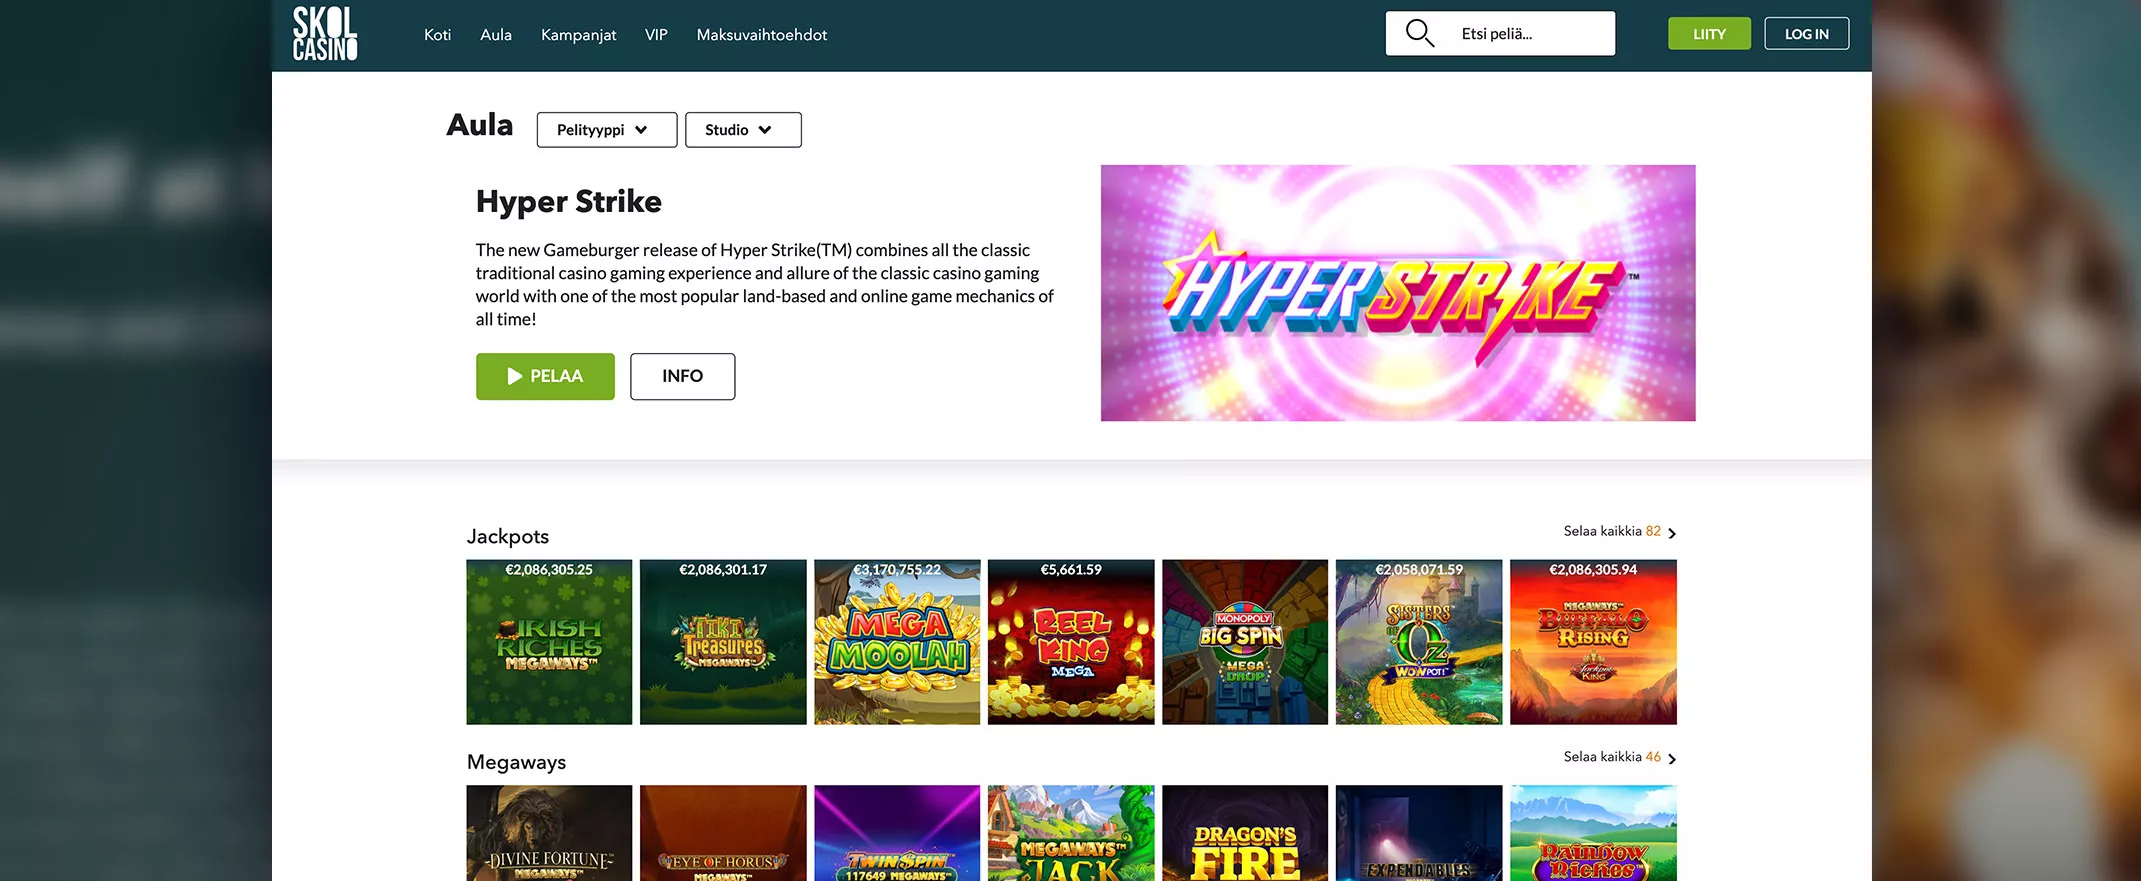The width and height of the screenshot is (2141, 881).
Task: Go to Koti in navigation
Action: point(437,35)
